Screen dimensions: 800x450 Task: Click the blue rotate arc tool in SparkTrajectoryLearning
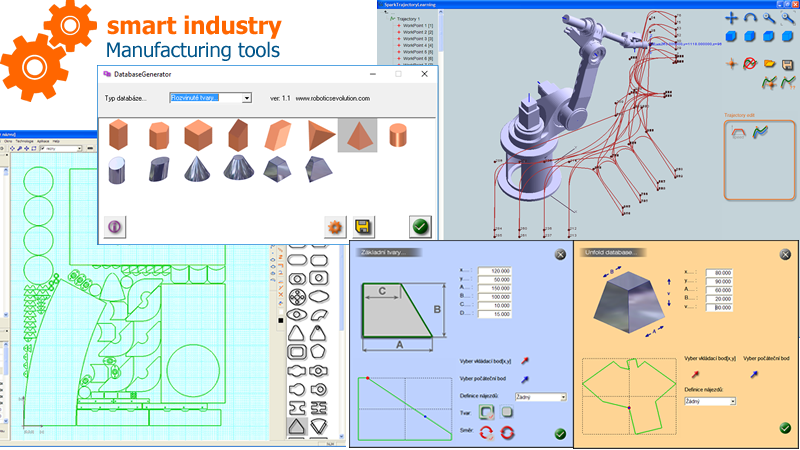click(750, 18)
